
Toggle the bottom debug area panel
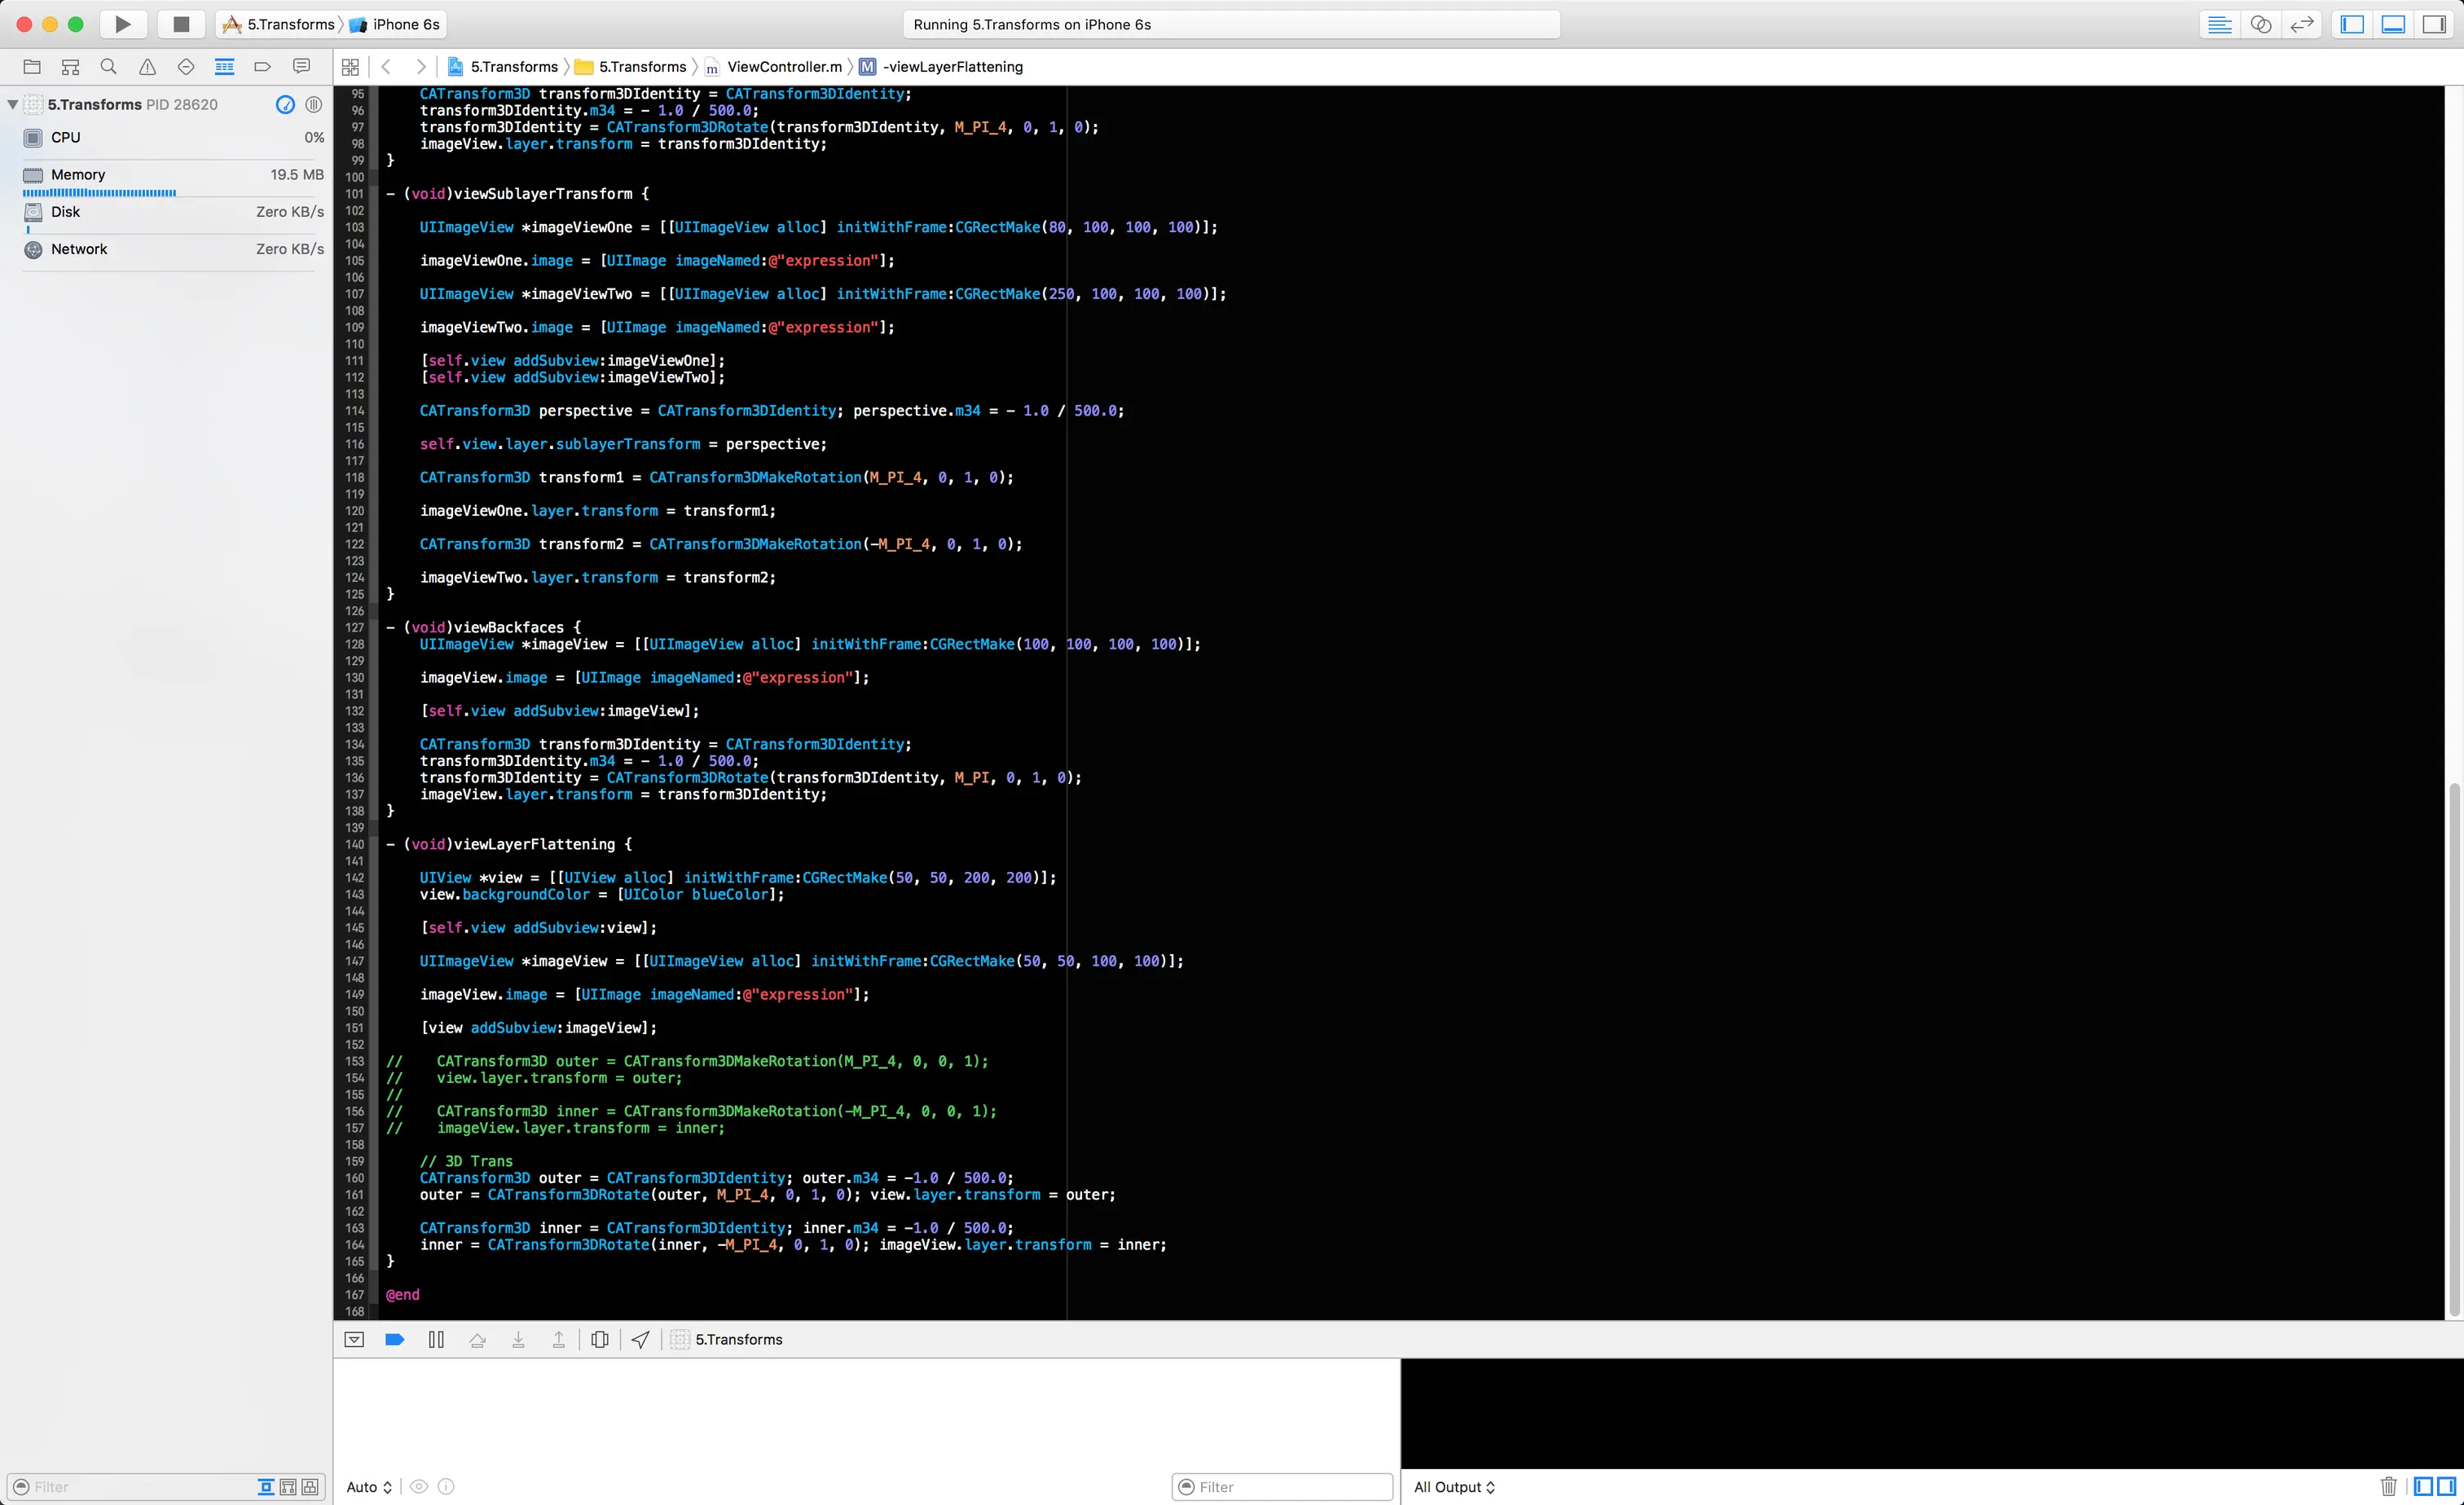click(x=2393, y=24)
